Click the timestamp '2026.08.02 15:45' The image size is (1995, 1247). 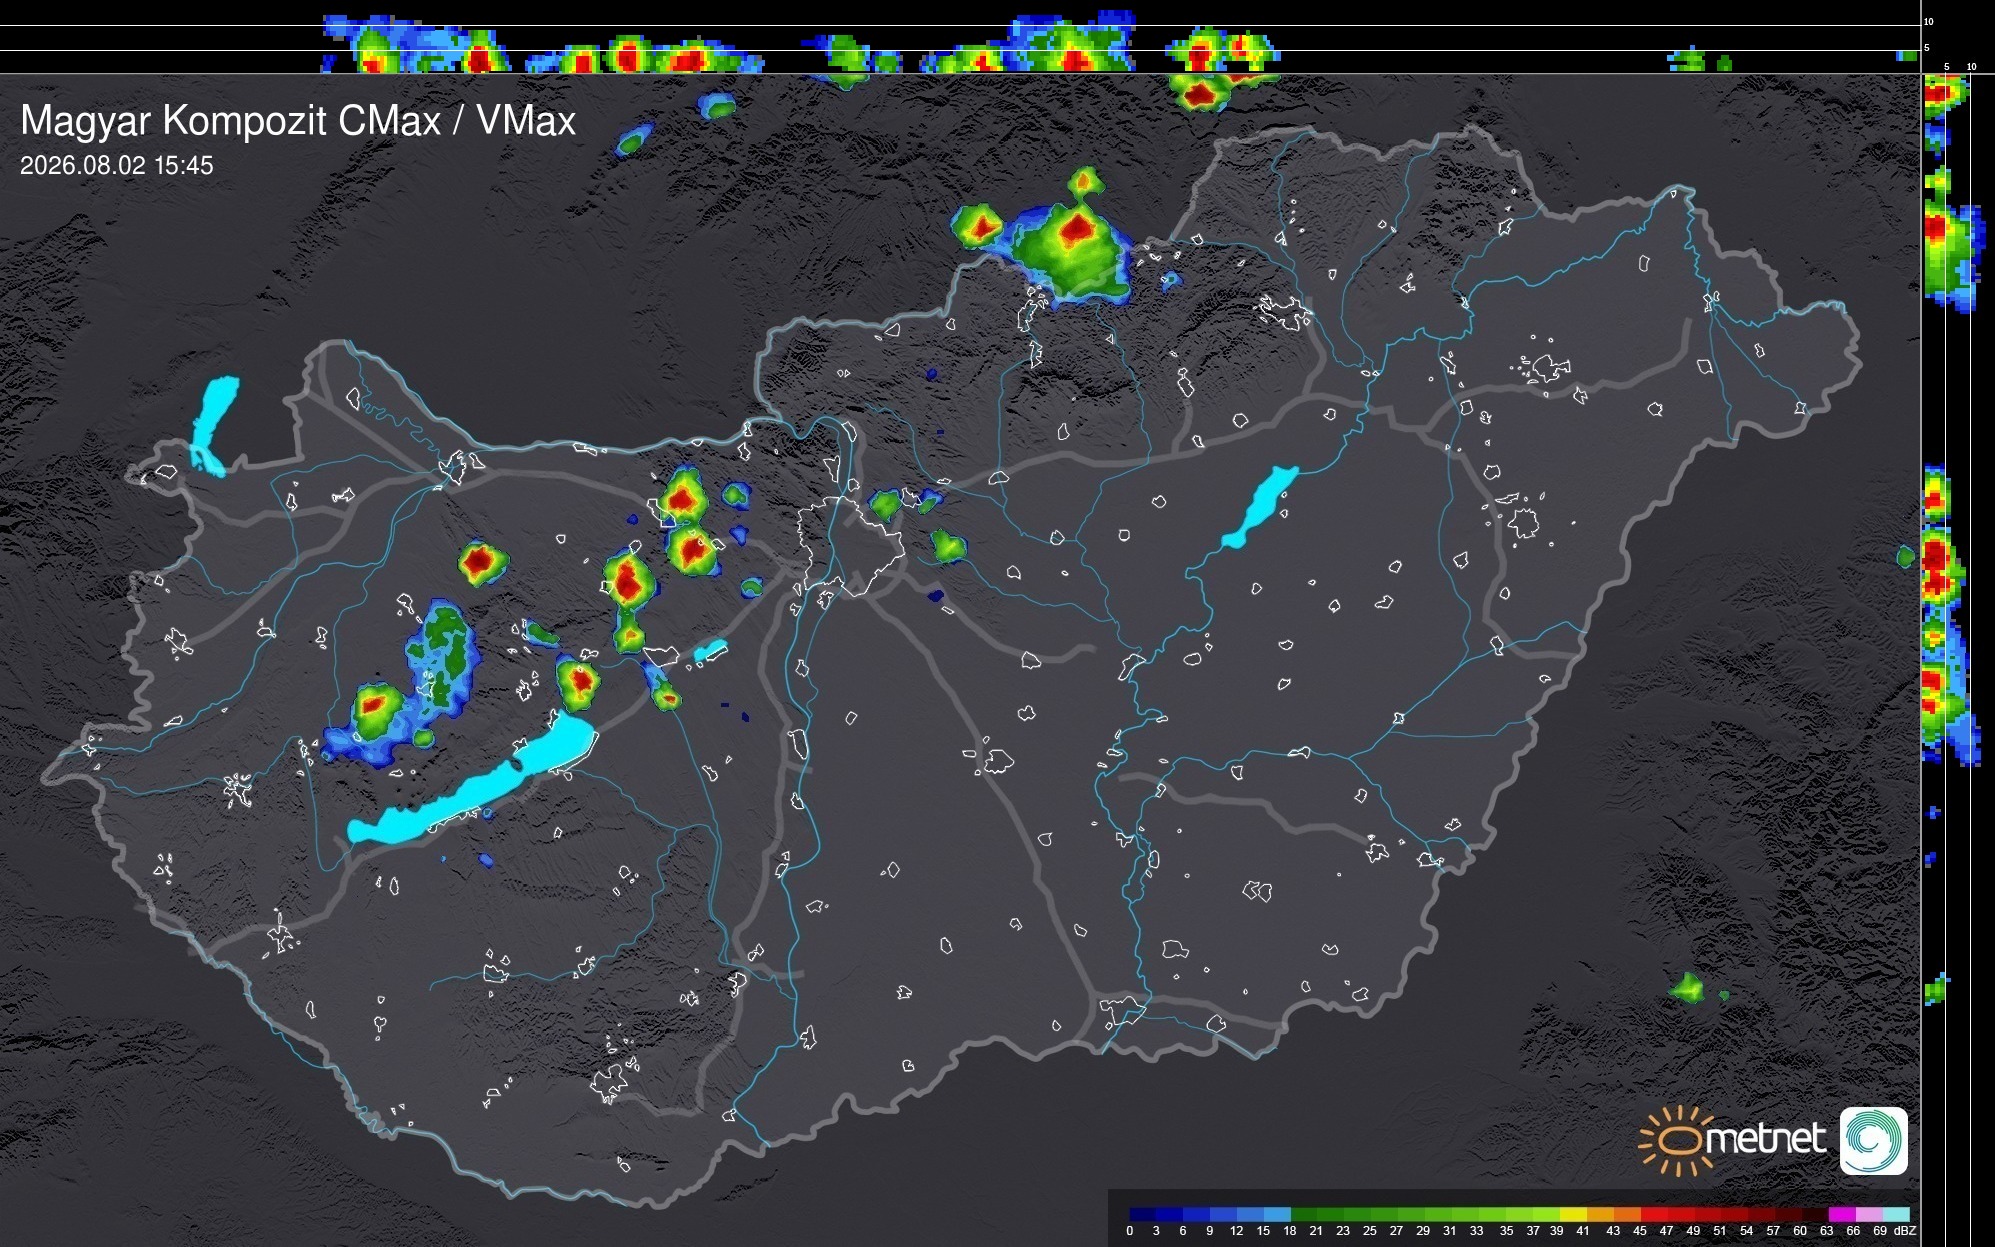click(x=117, y=165)
